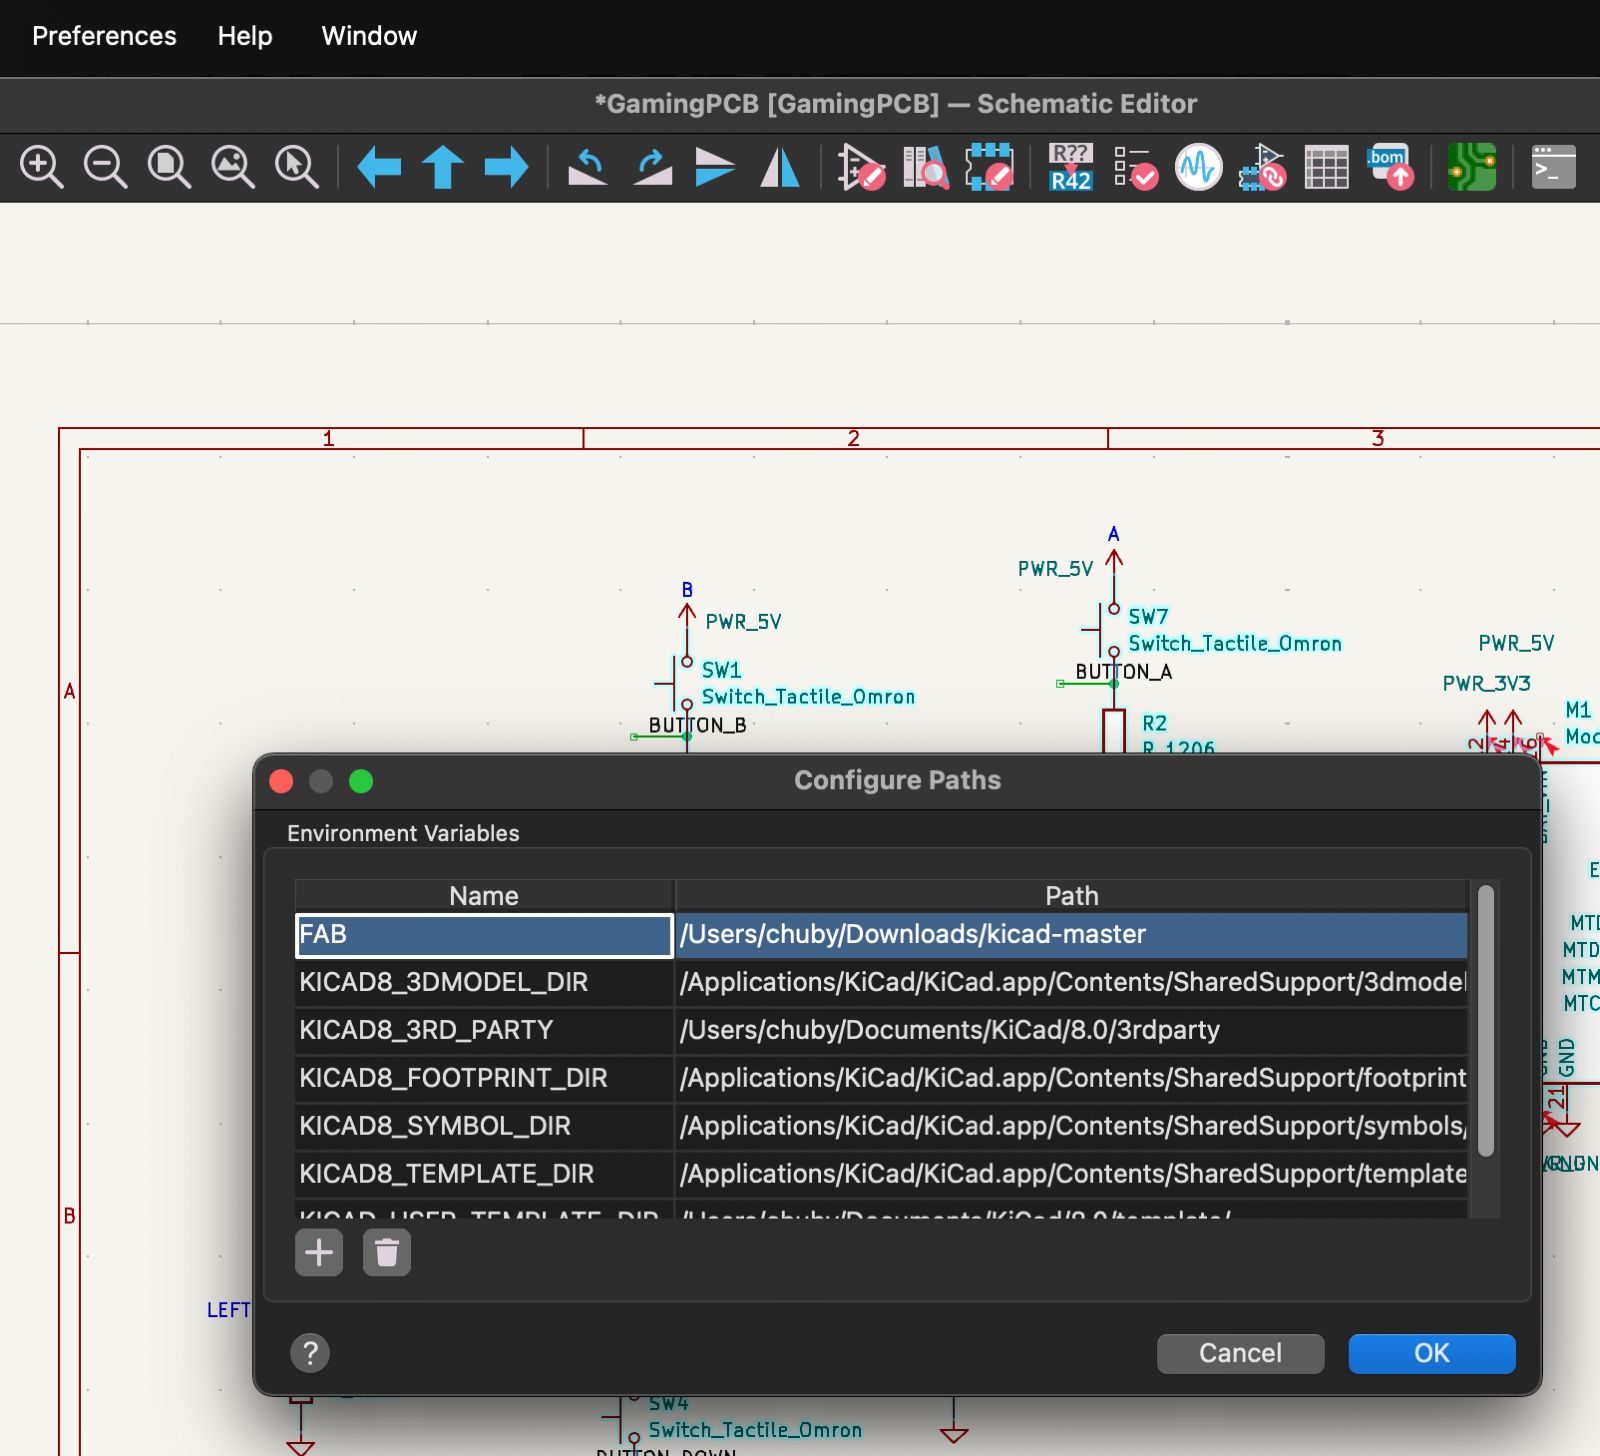Click the 3dmodels path cell
This screenshot has height=1456, width=1600.
tap(1072, 982)
